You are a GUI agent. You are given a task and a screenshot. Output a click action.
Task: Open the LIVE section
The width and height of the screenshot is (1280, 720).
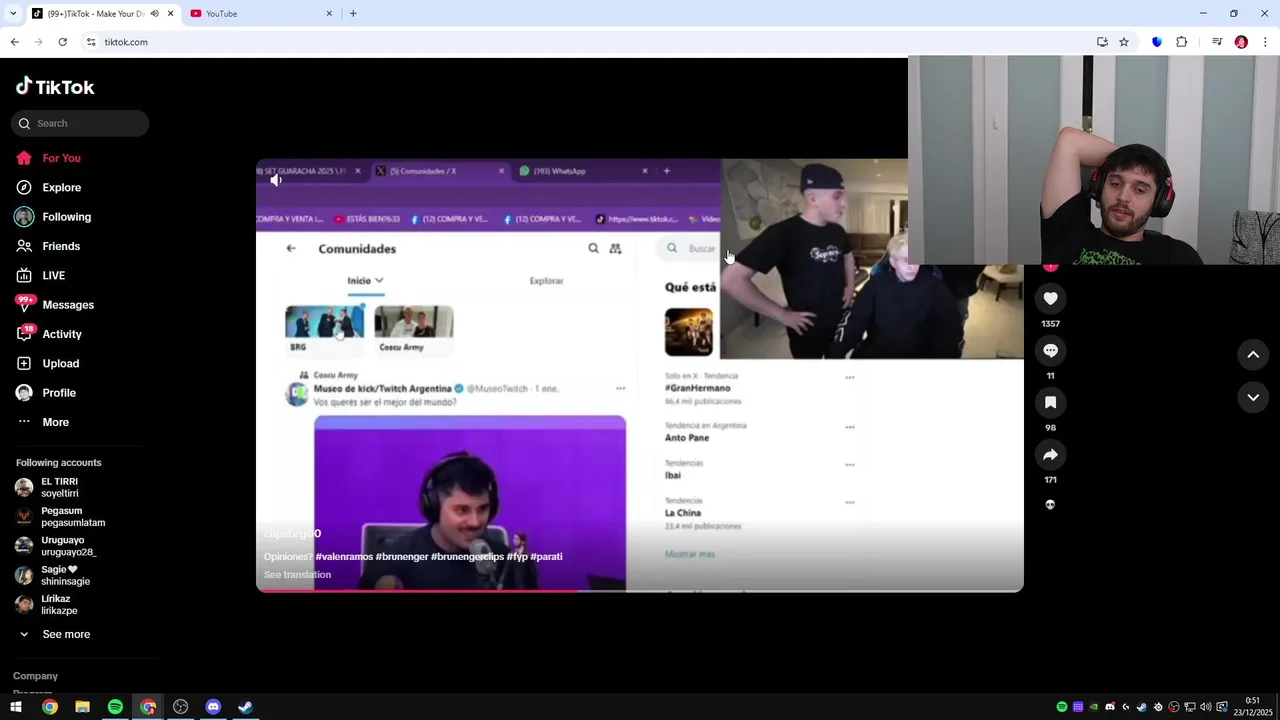coord(40,275)
